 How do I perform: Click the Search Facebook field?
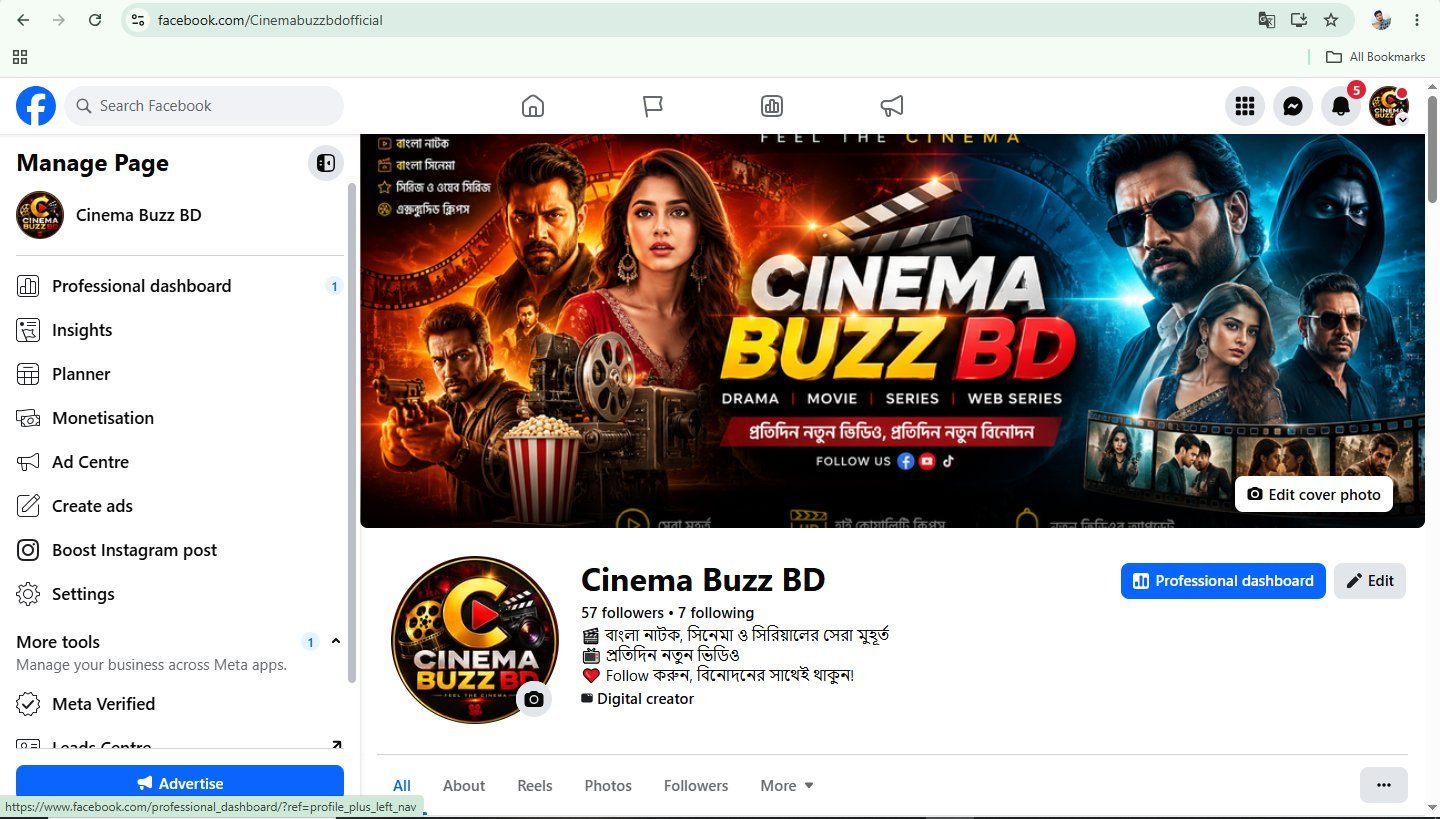pyautogui.click(x=204, y=106)
